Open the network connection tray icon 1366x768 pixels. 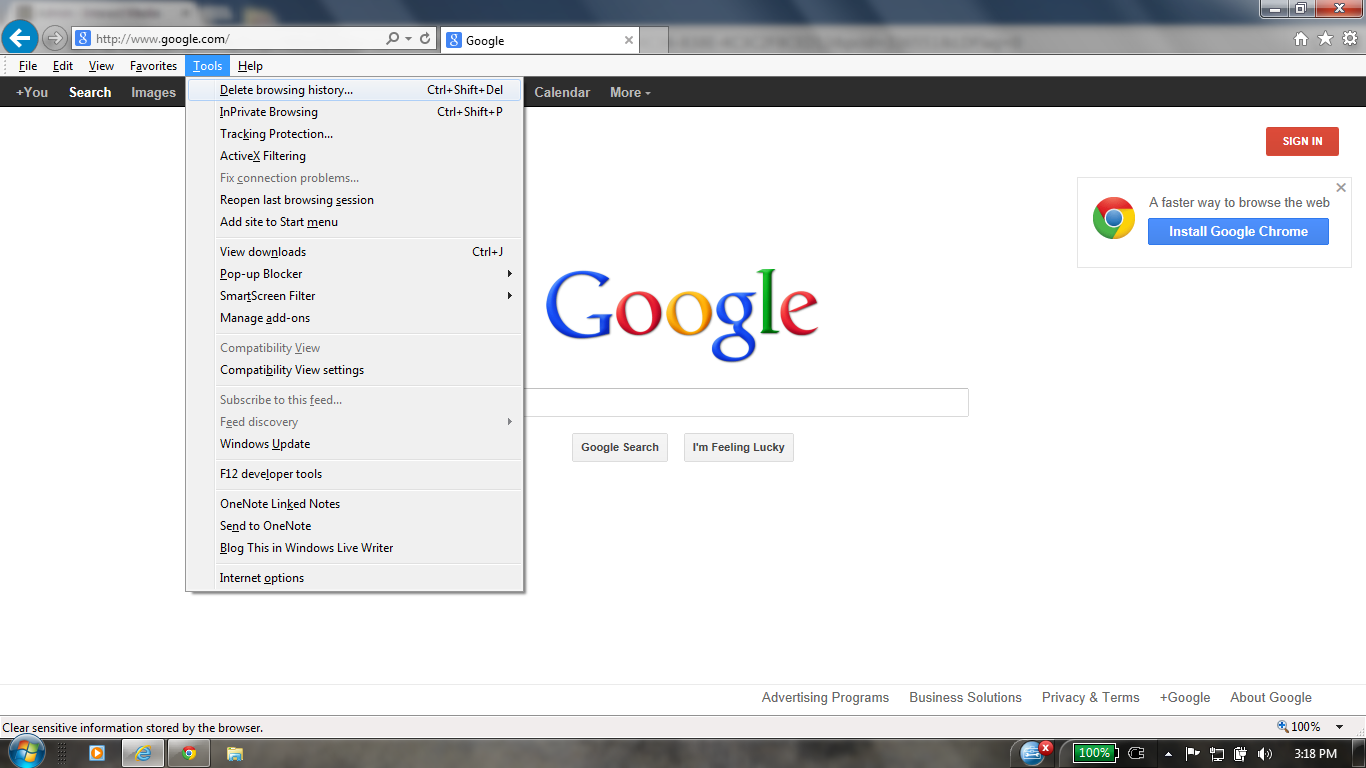point(1217,753)
